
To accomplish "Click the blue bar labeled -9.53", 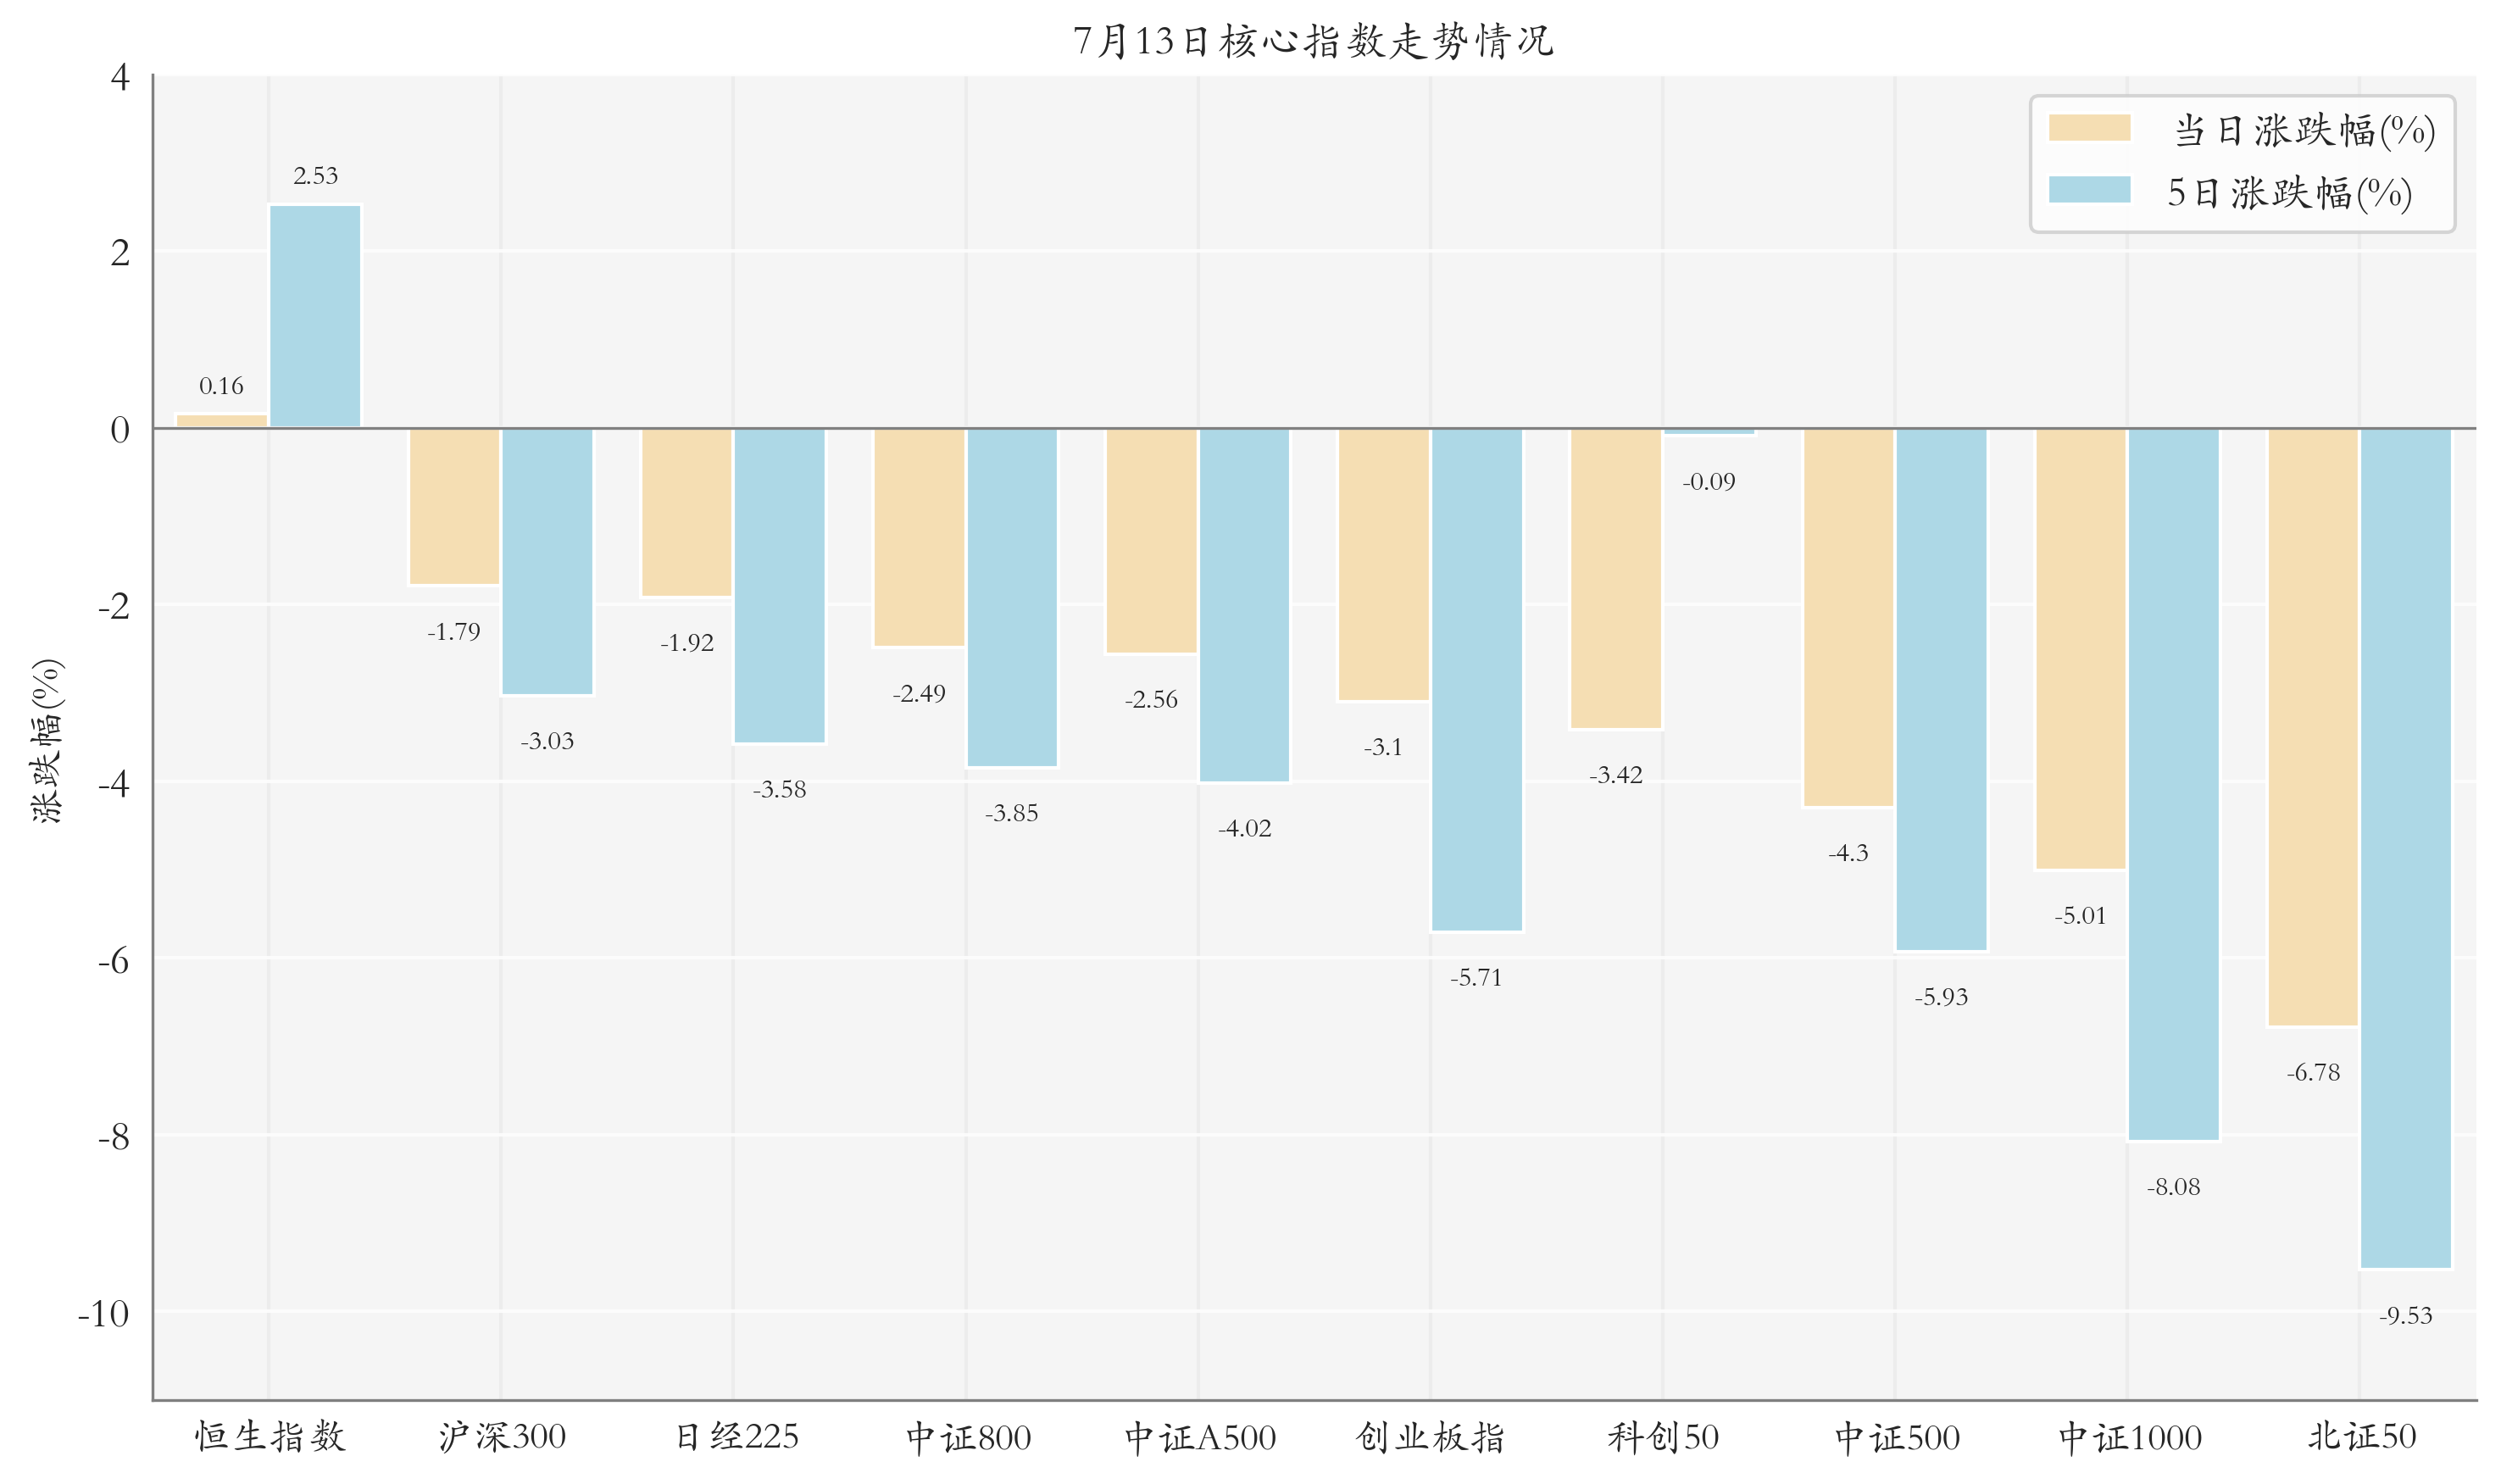I will [2406, 848].
